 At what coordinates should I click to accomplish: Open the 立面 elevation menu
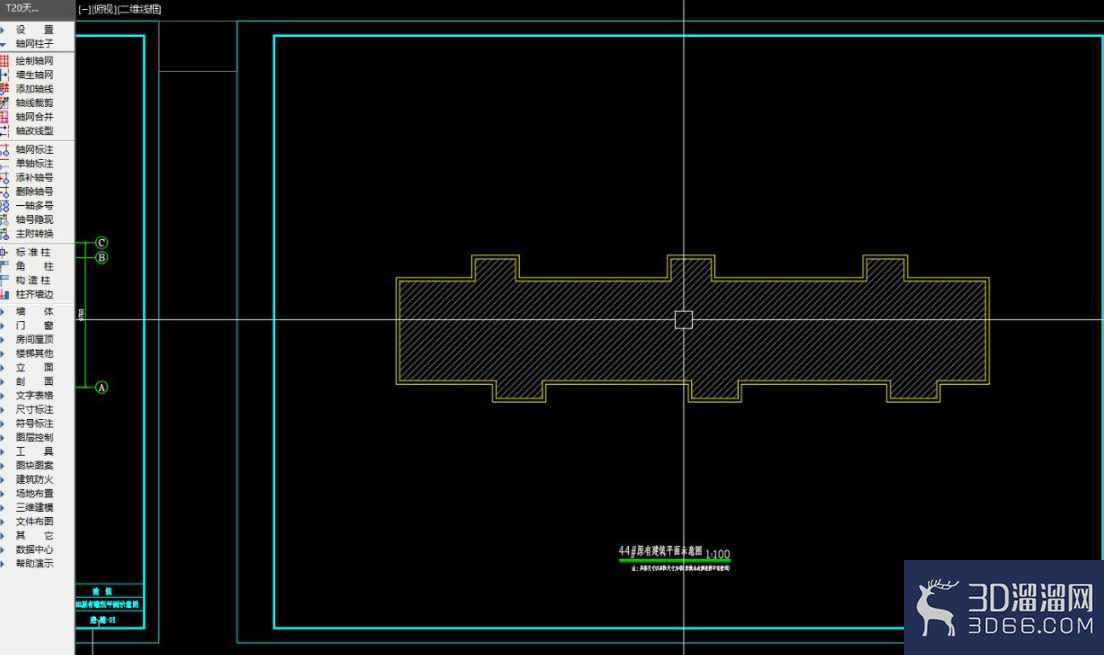(34, 368)
